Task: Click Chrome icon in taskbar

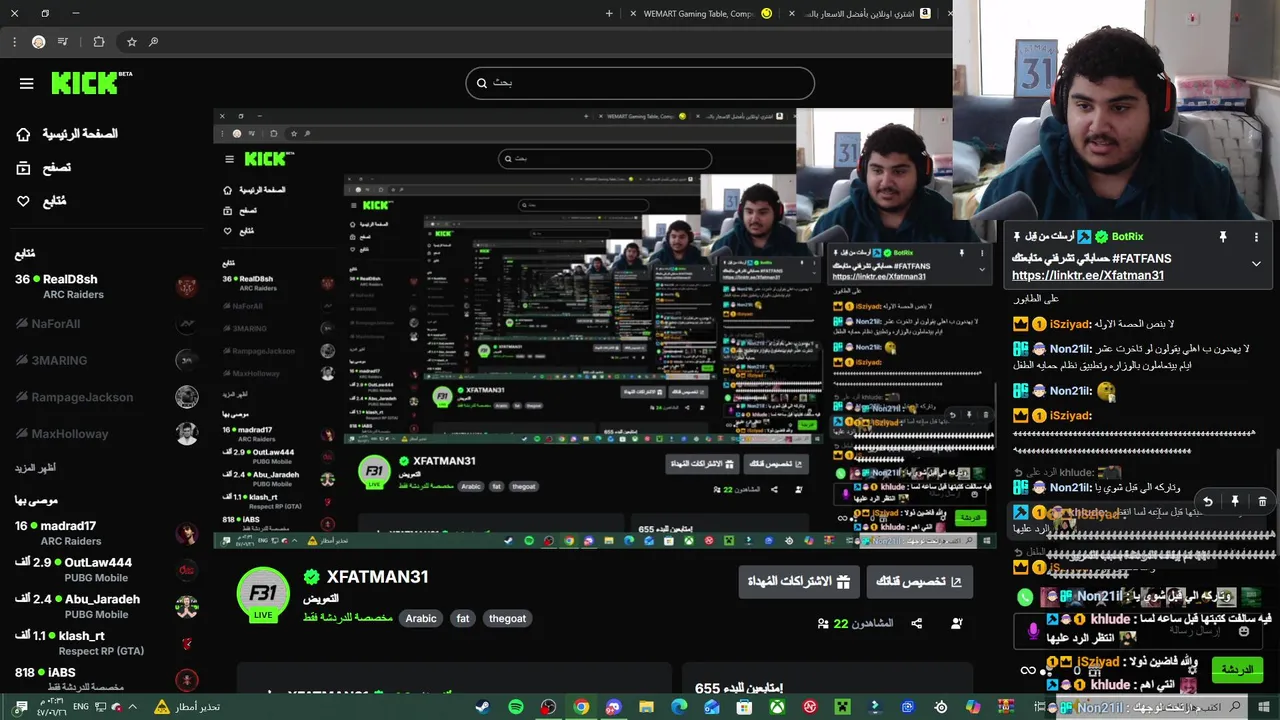Action: (x=581, y=707)
